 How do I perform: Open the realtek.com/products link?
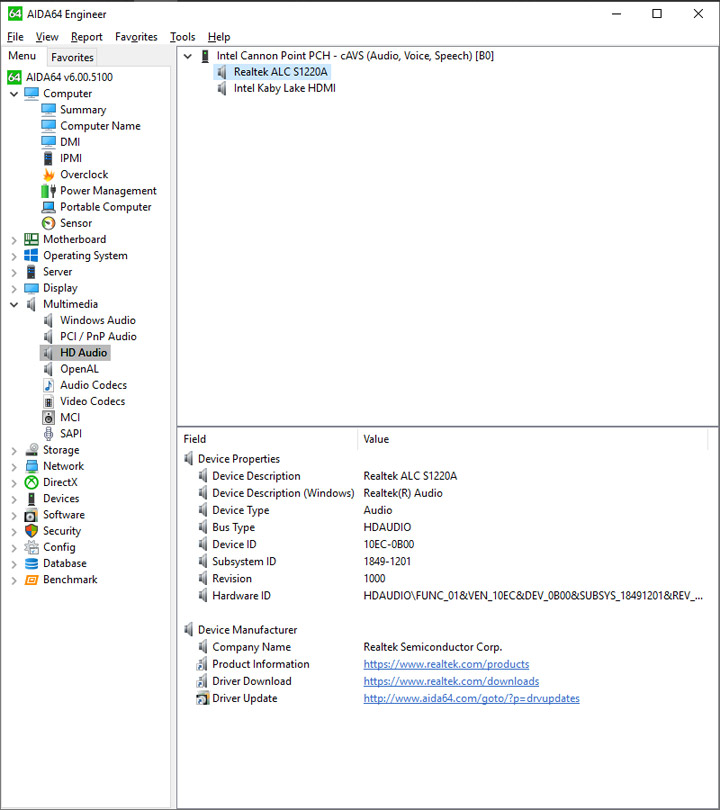[446, 664]
